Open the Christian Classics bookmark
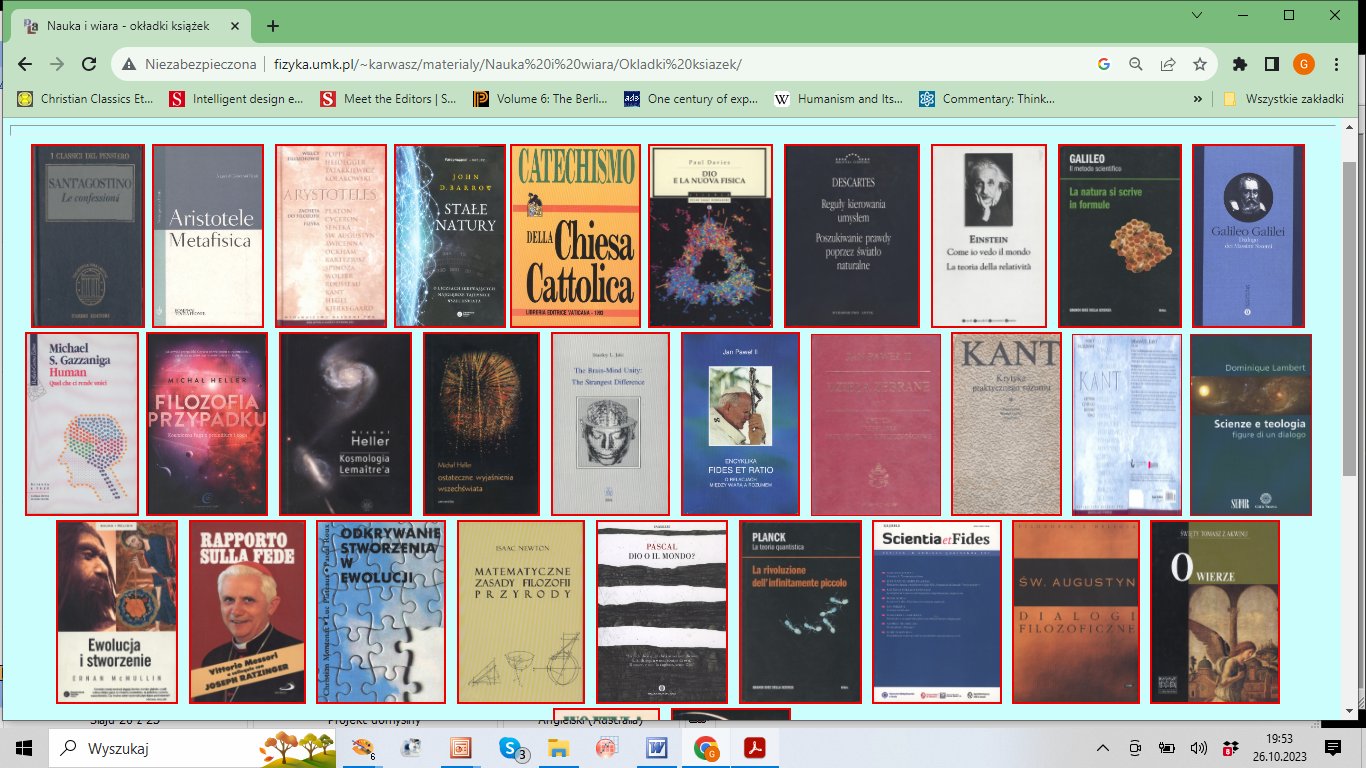The image size is (1366, 768). click(x=87, y=99)
